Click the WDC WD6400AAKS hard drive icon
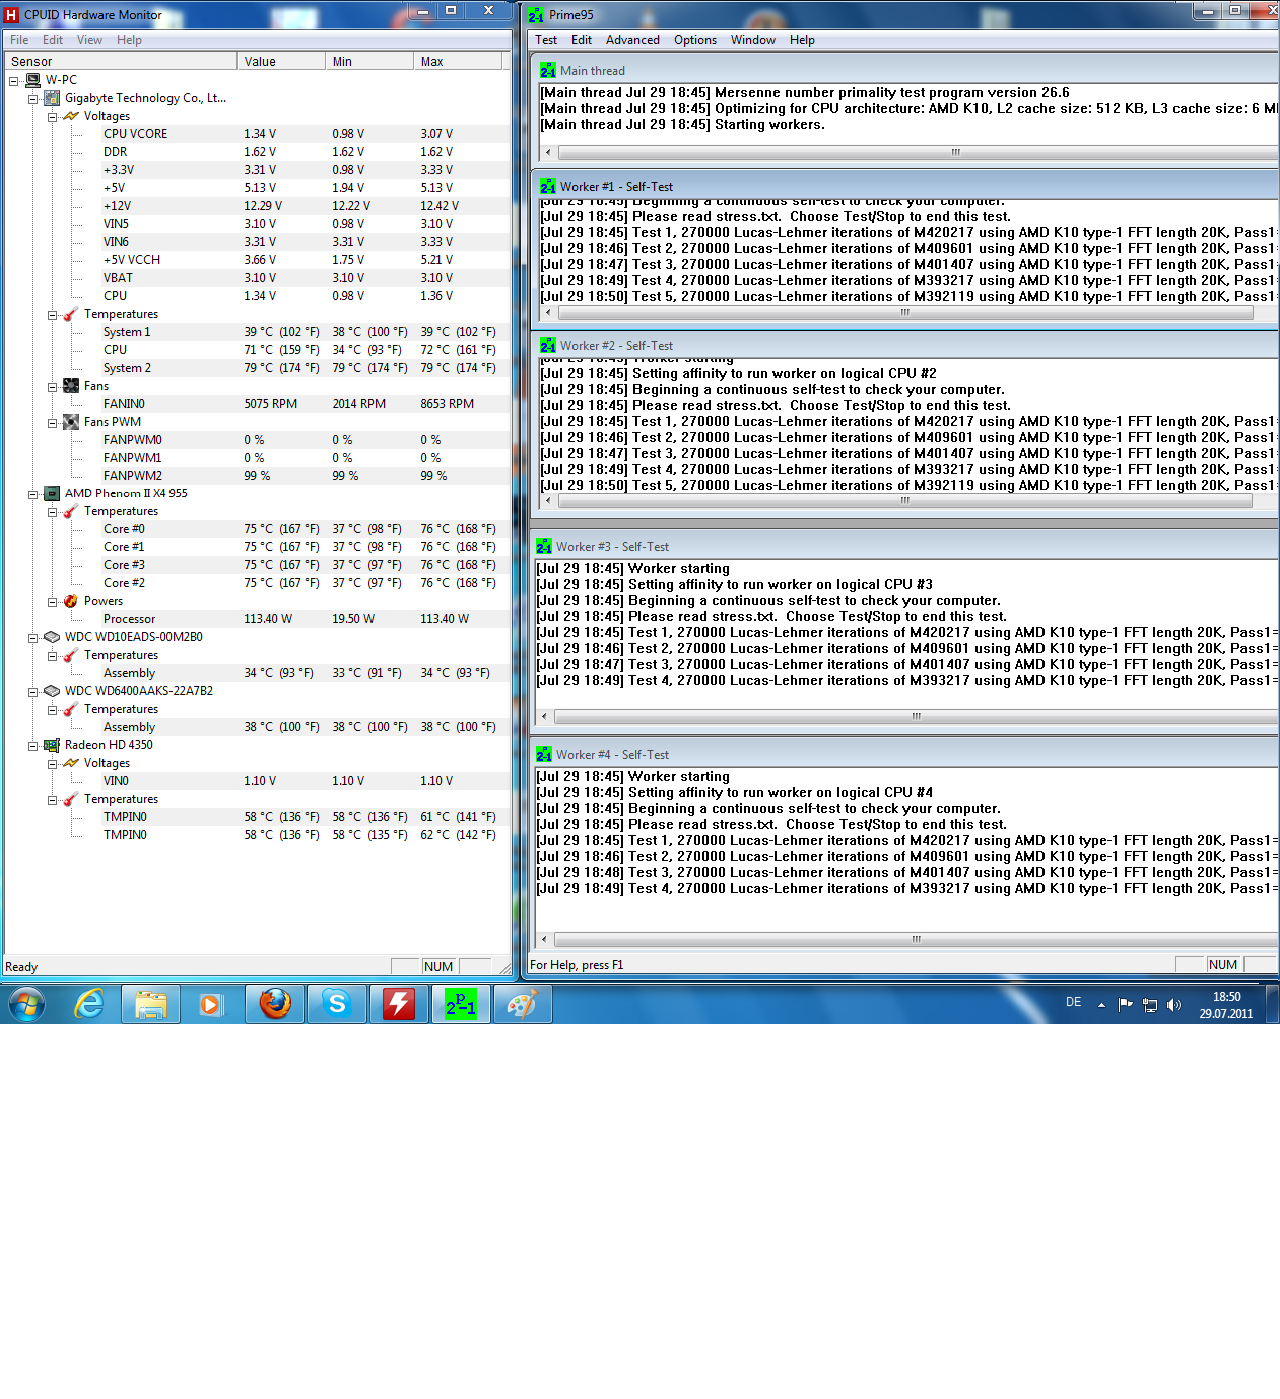The height and width of the screenshot is (1399, 1280). [52, 691]
